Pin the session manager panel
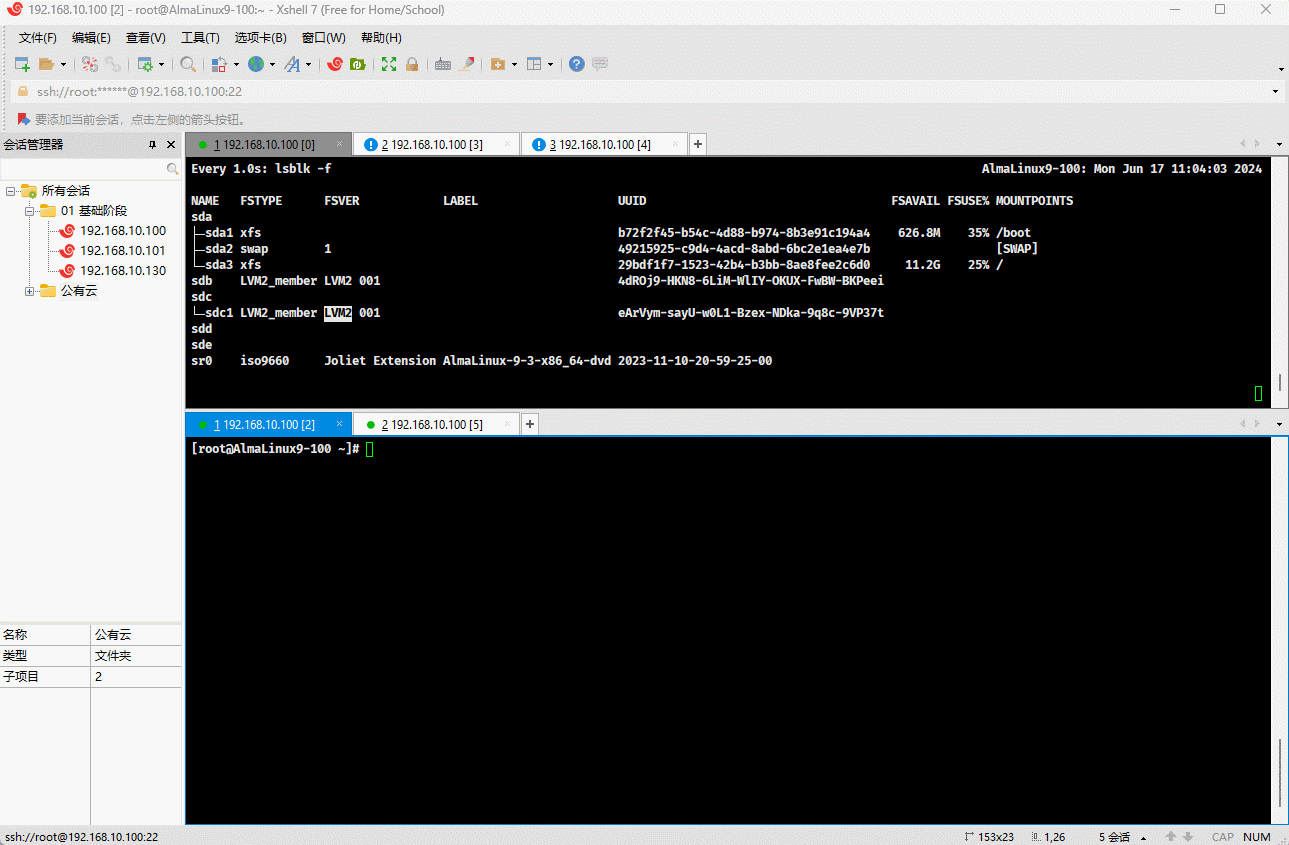 [x=153, y=145]
